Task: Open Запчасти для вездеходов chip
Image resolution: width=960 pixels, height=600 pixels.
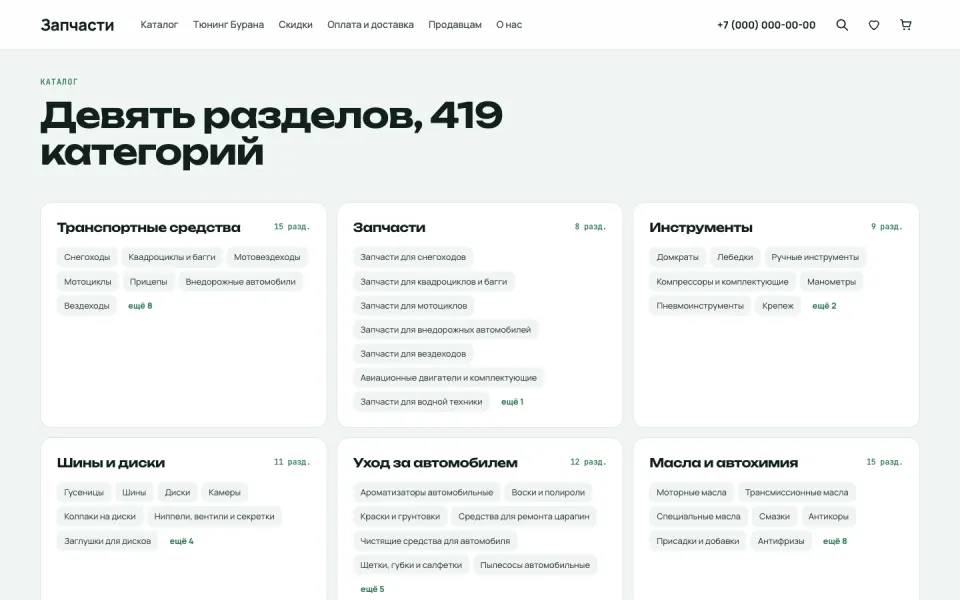Action: pyautogui.click(x=413, y=353)
